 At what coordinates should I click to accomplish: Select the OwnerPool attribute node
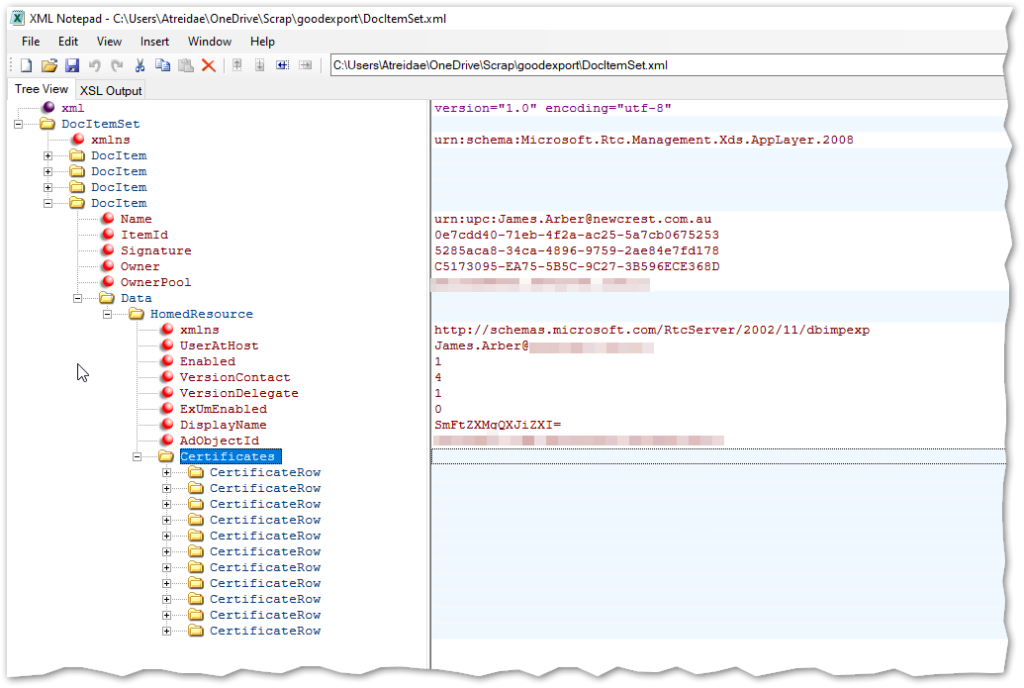pos(155,282)
